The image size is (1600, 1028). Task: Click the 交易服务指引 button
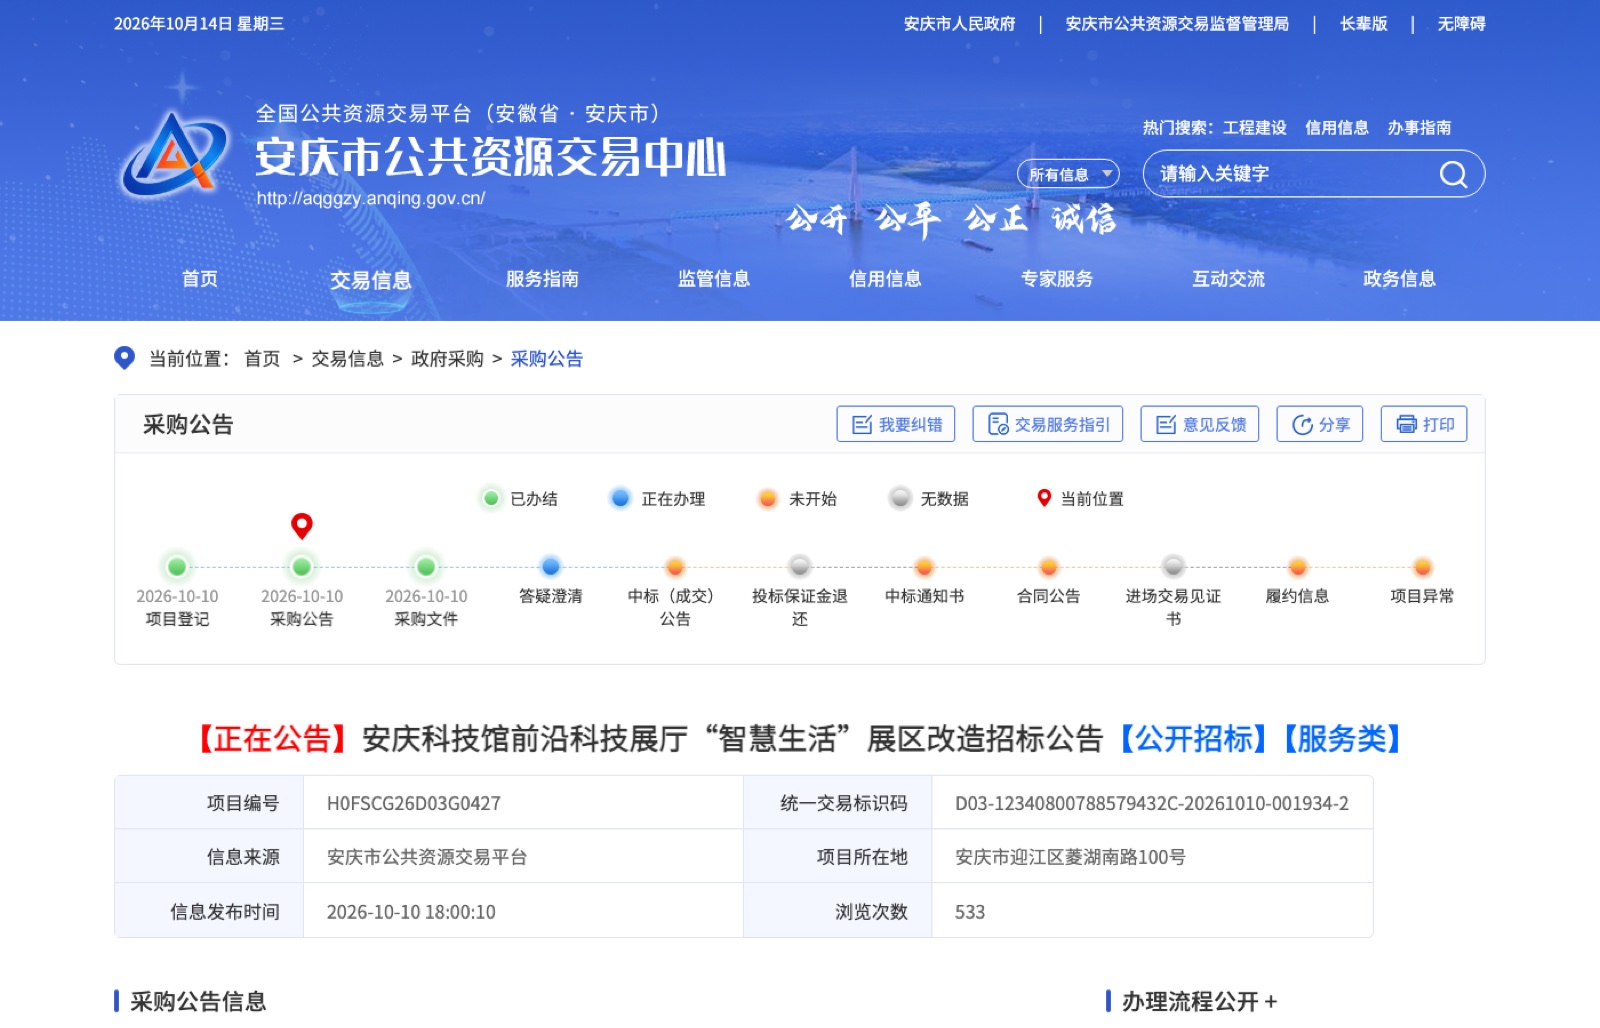pyautogui.click(x=1048, y=424)
